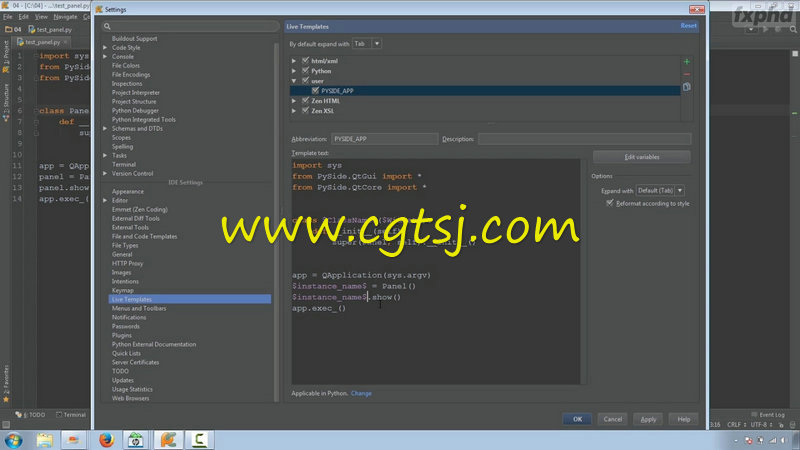Toggle the Zen XSL group checkbox

click(x=305, y=111)
